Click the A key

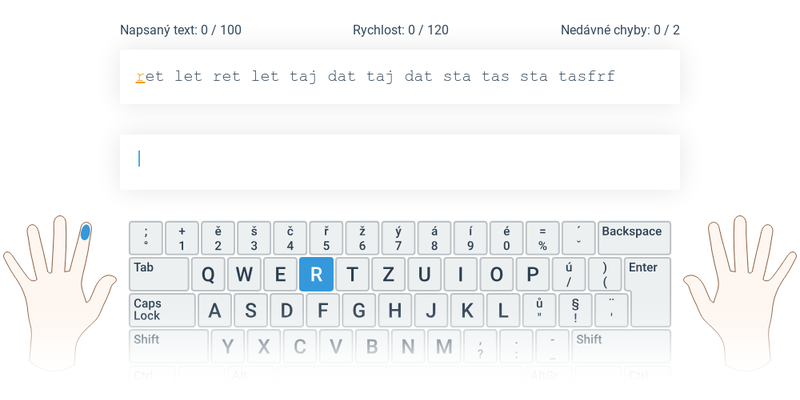click(x=215, y=310)
